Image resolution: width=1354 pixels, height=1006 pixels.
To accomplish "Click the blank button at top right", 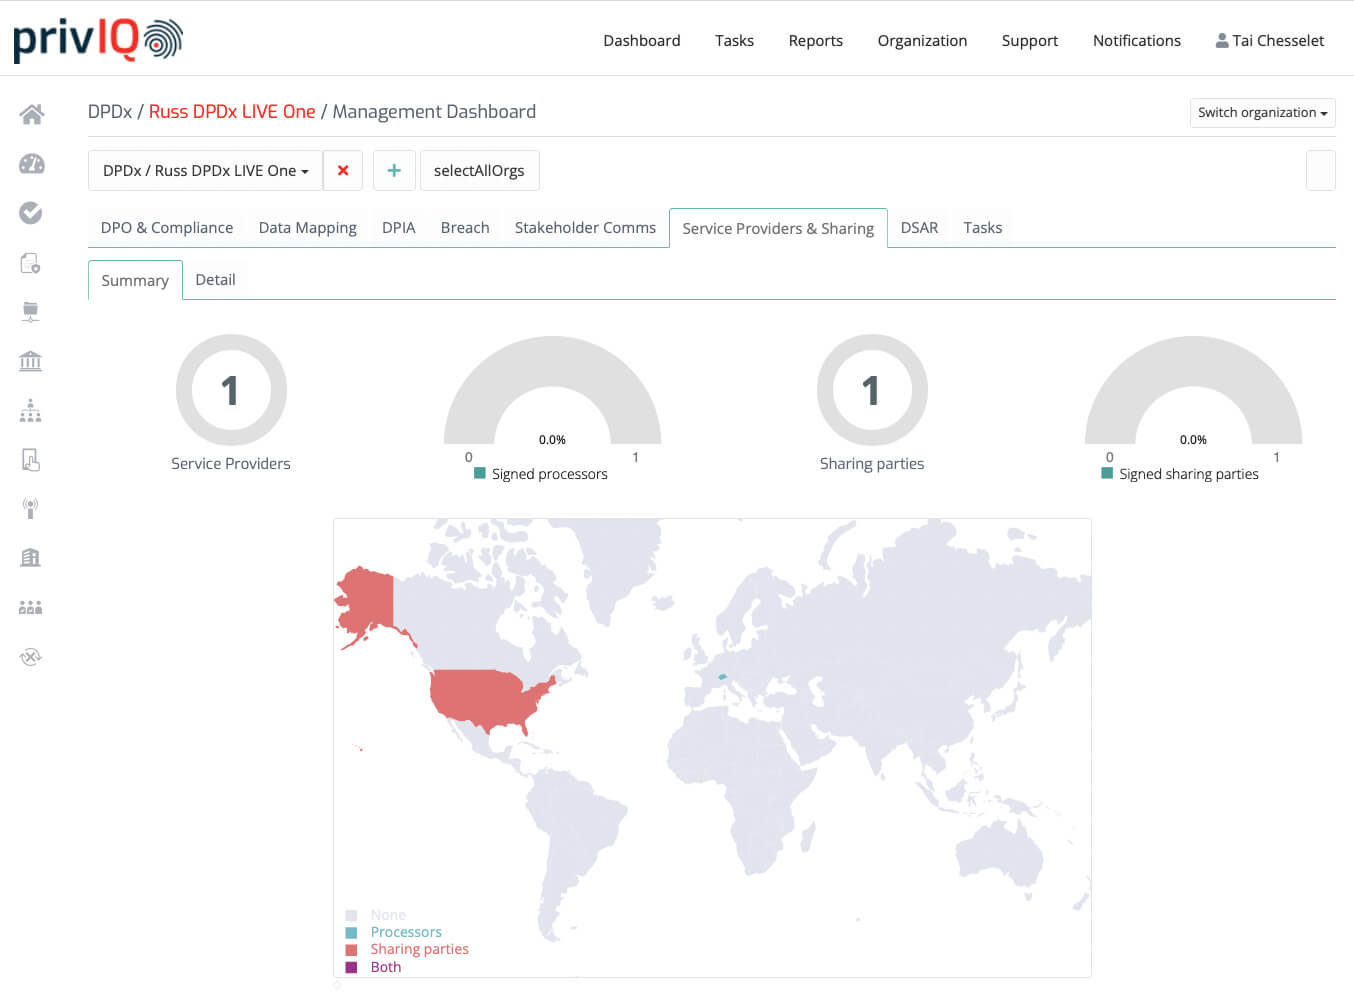I will tap(1321, 170).
